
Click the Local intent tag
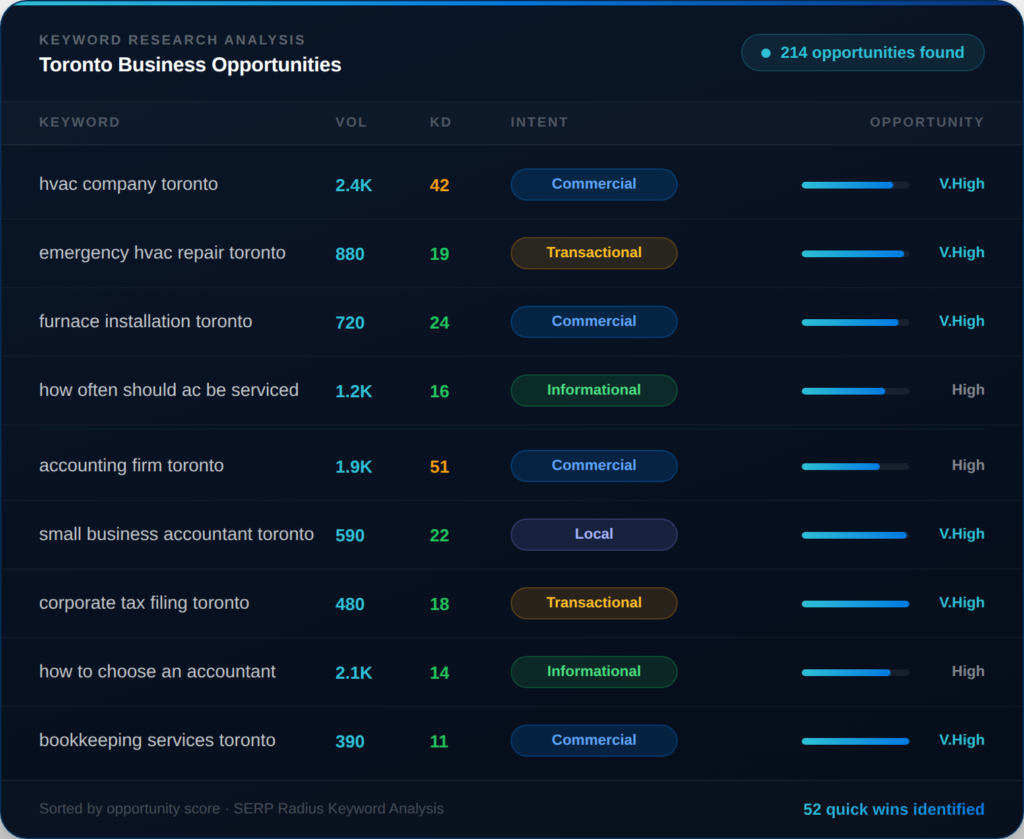pyautogui.click(x=594, y=534)
